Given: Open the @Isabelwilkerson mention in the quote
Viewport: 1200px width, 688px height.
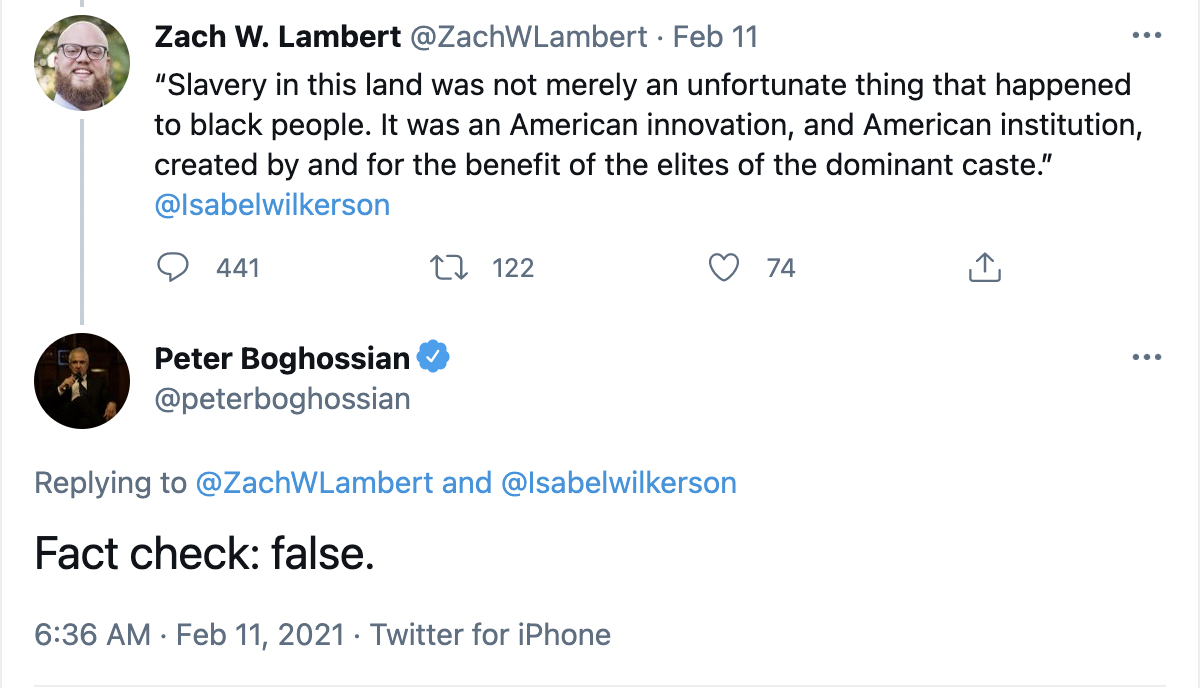Looking at the screenshot, I should coord(272,205).
